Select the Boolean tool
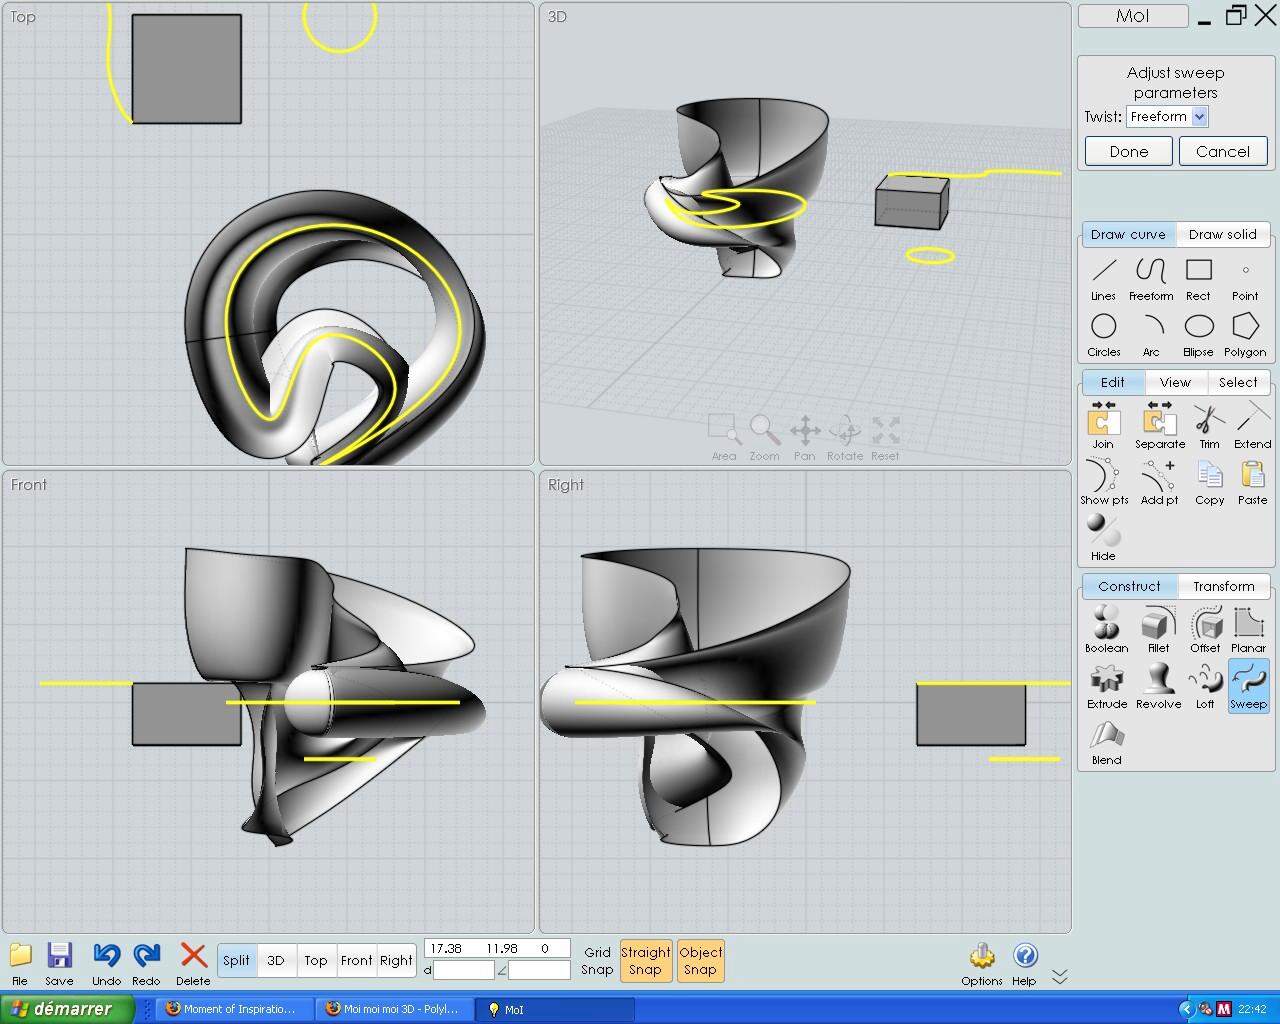This screenshot has height=1024, width=1280. 1106,630
